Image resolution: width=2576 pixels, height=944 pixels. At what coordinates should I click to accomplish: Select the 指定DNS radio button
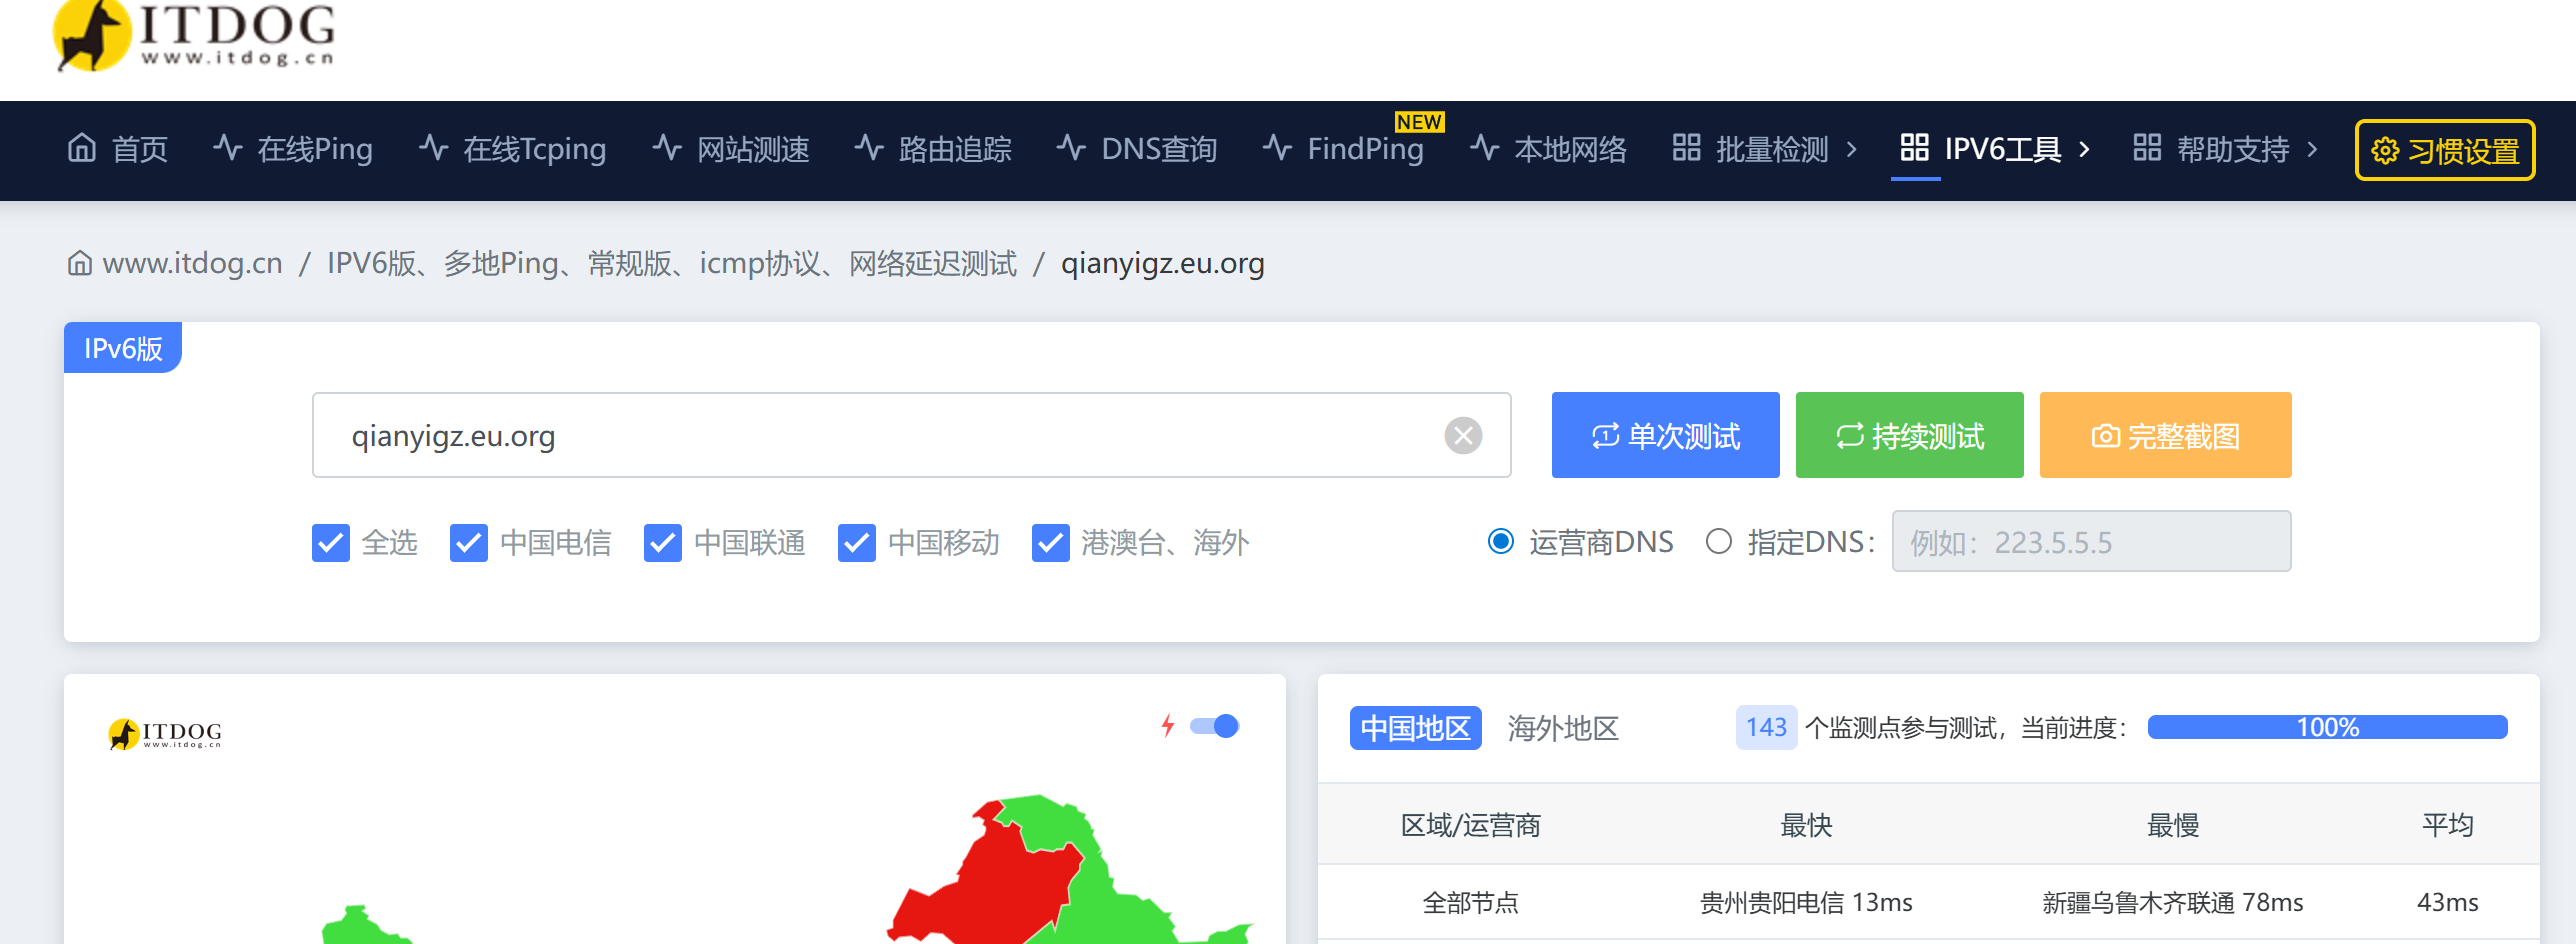pos(1718,542)
